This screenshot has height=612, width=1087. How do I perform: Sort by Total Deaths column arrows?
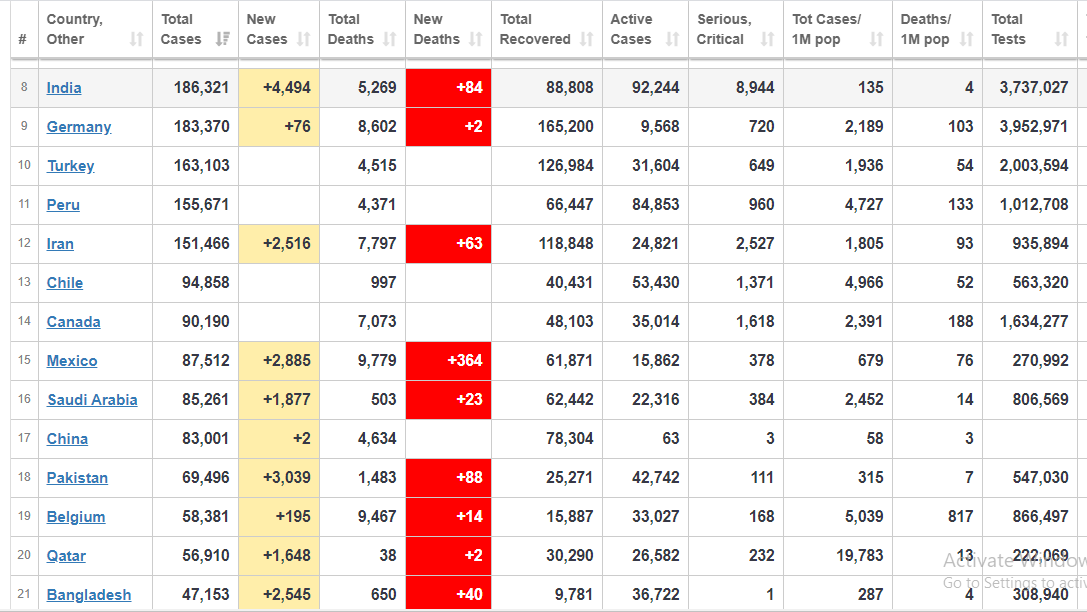point(390,40)
